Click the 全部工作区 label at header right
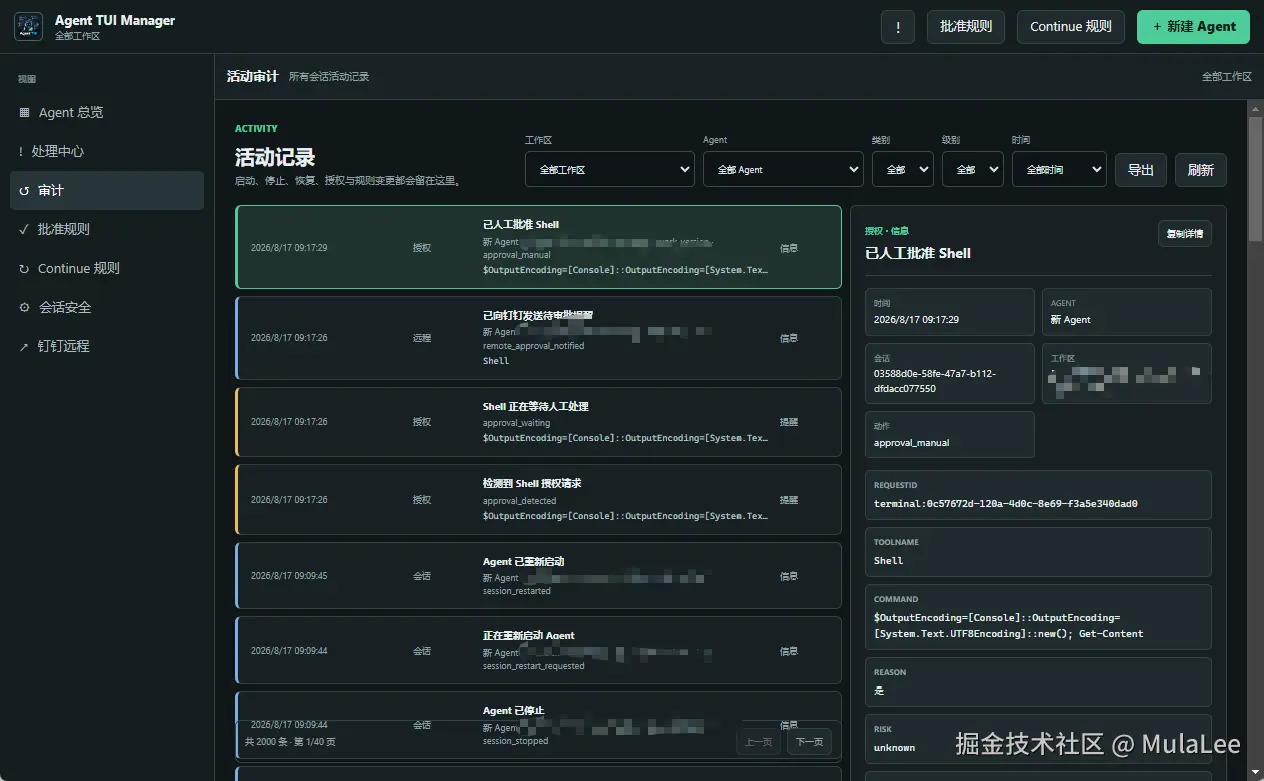This screenshot has height=781, width=1264. click(1226, 76)
